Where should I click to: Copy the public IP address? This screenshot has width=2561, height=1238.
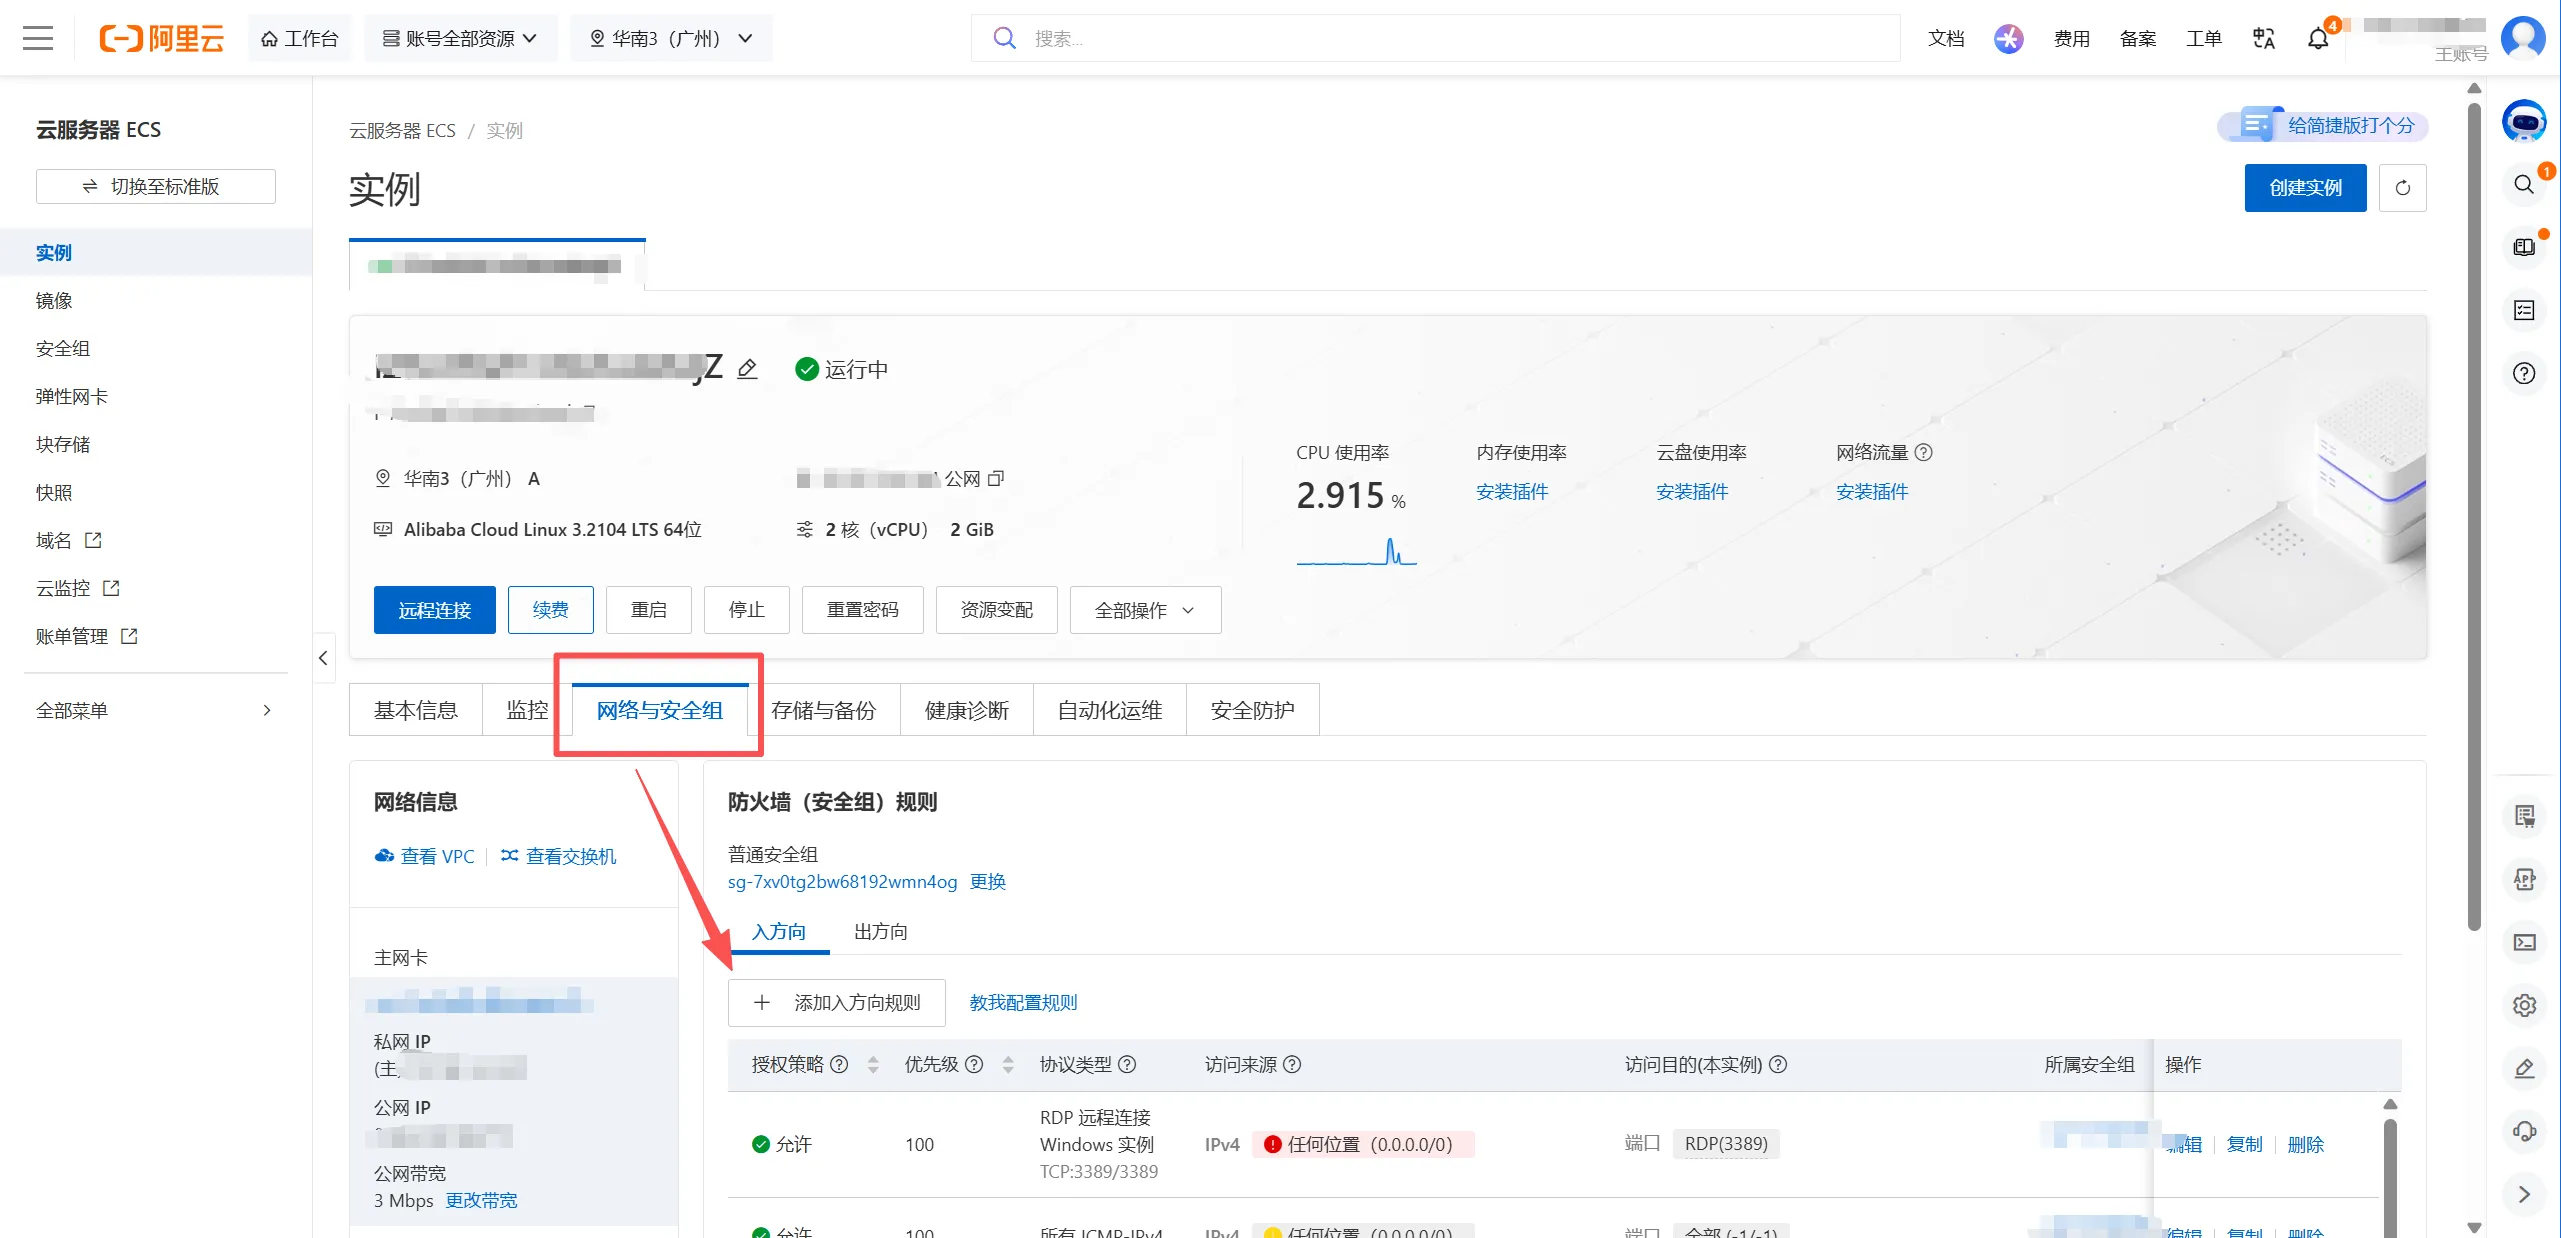click(x=996, y=479)
